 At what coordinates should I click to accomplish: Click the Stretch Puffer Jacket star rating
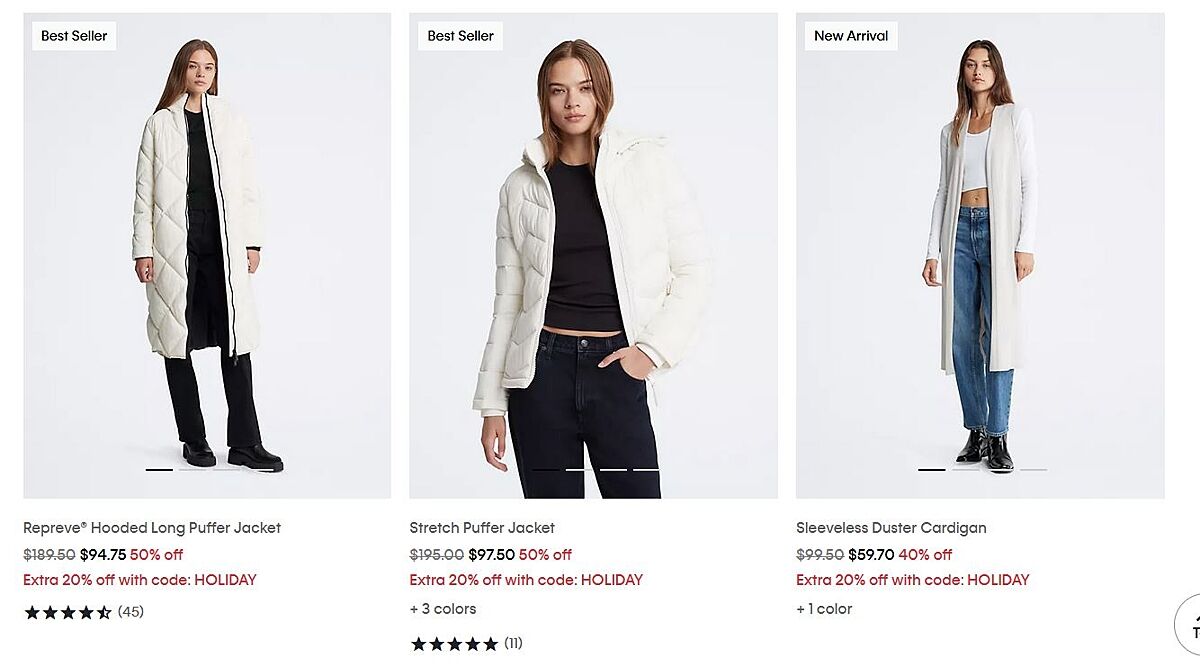point(454,644)
